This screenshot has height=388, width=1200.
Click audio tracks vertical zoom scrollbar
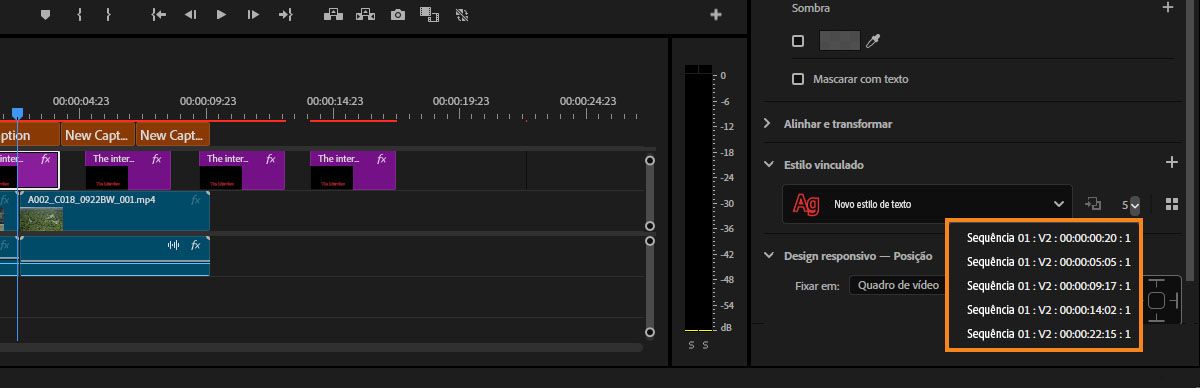point(650,287)
